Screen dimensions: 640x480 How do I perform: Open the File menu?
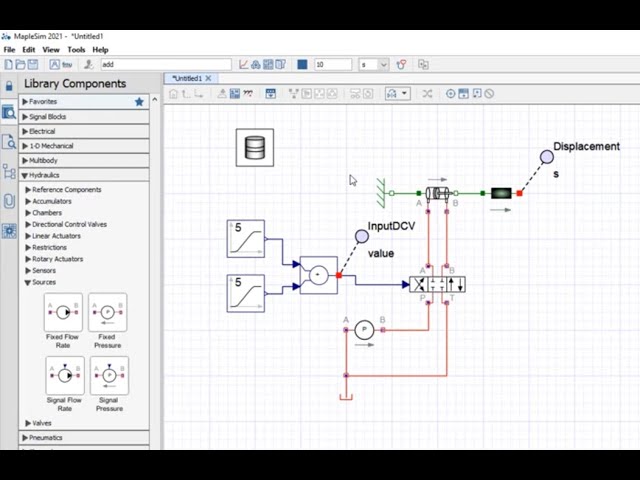coord(9,50)
